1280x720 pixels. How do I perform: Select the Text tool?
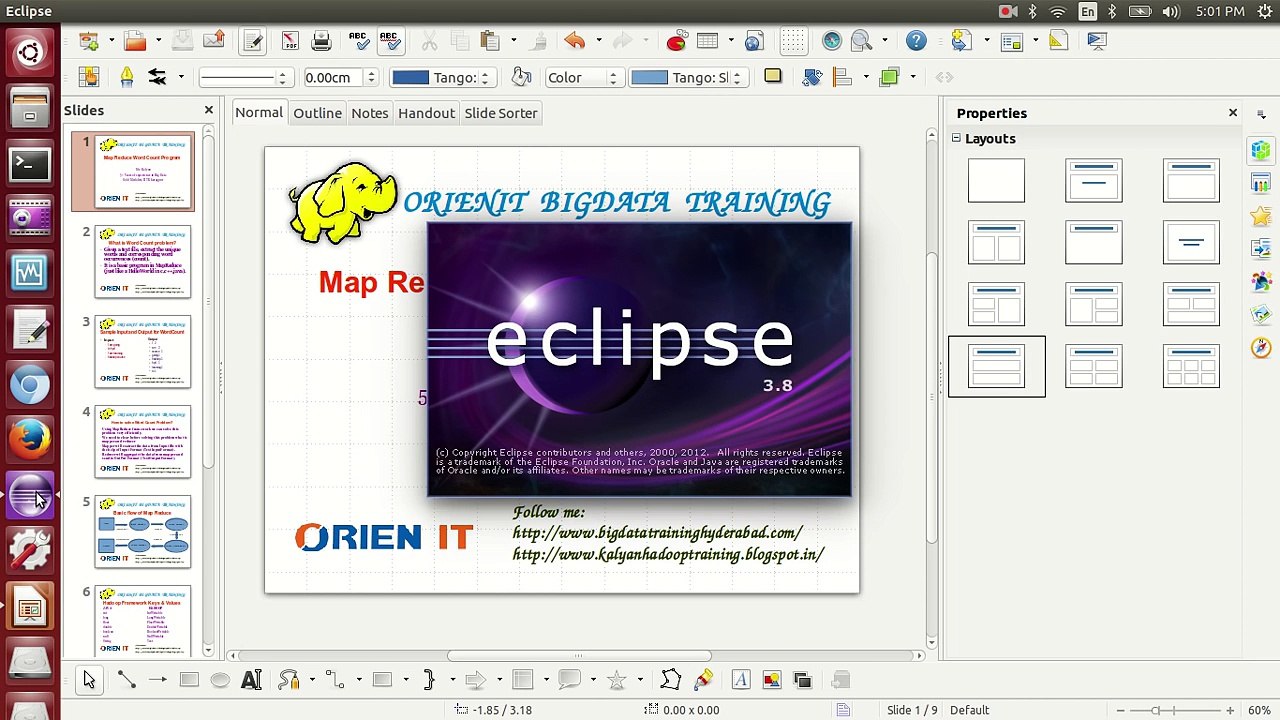251,680
